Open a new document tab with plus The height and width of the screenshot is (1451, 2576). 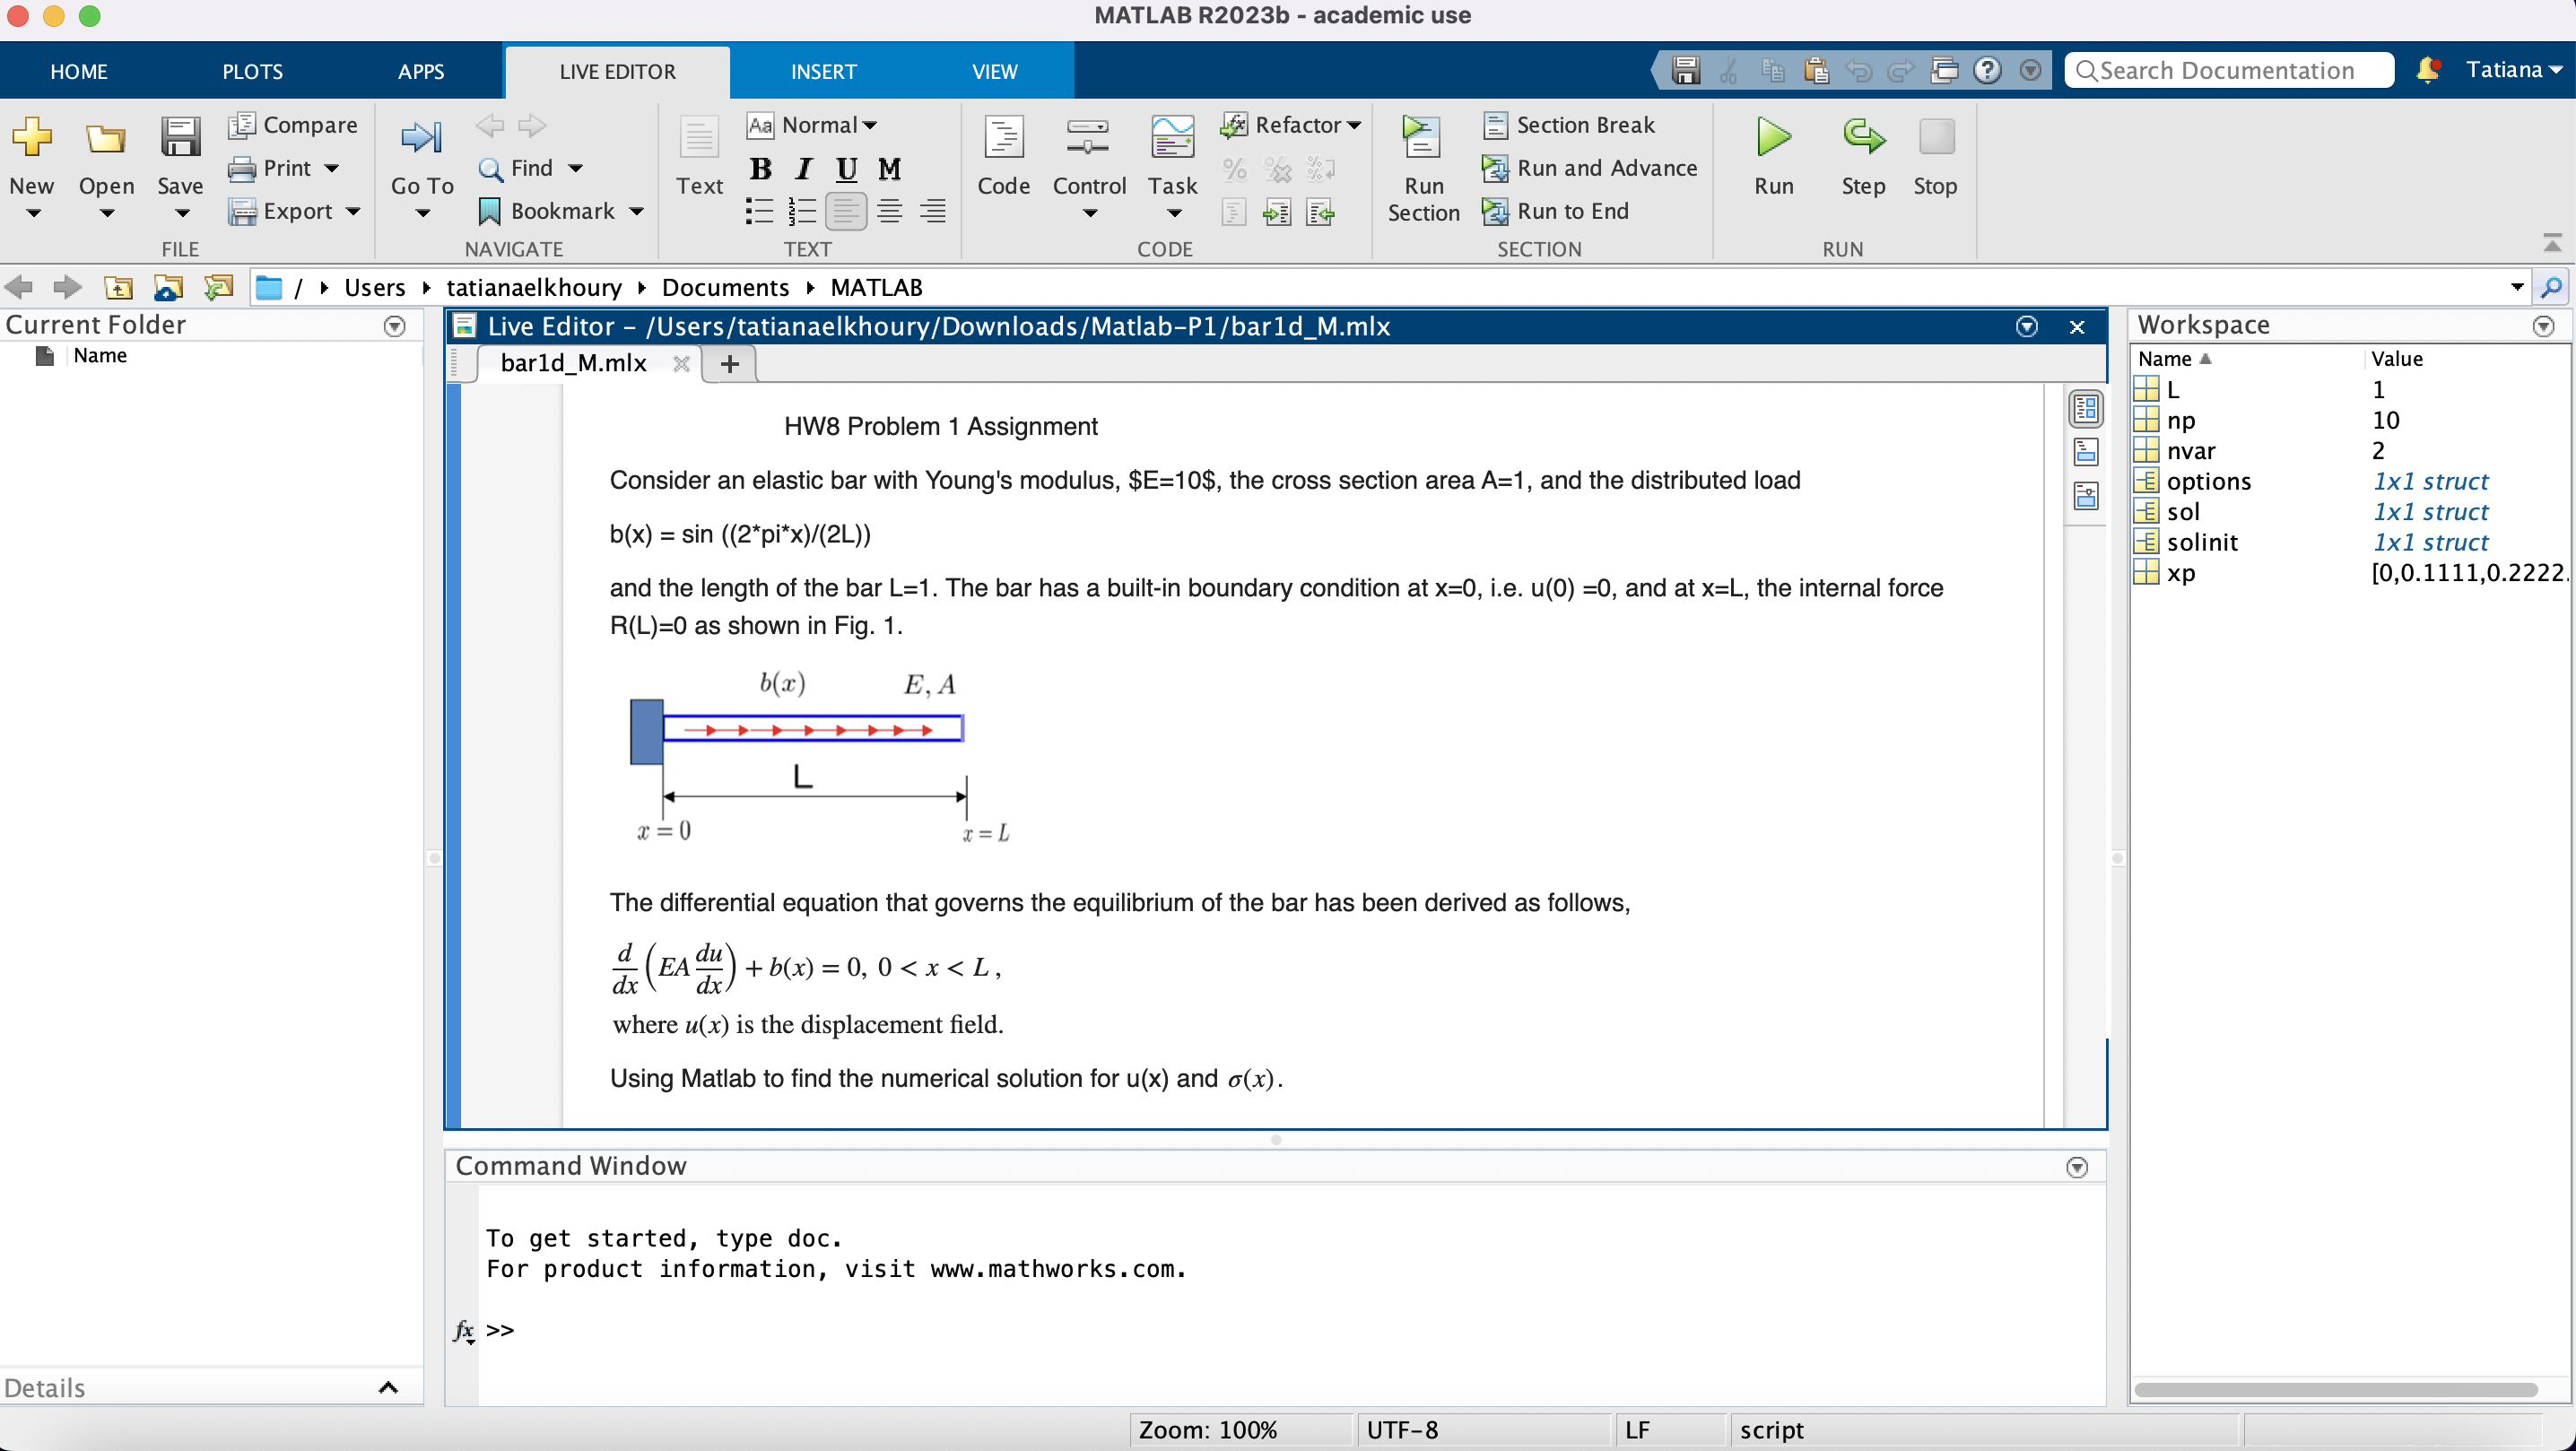[x=730, y=364]
